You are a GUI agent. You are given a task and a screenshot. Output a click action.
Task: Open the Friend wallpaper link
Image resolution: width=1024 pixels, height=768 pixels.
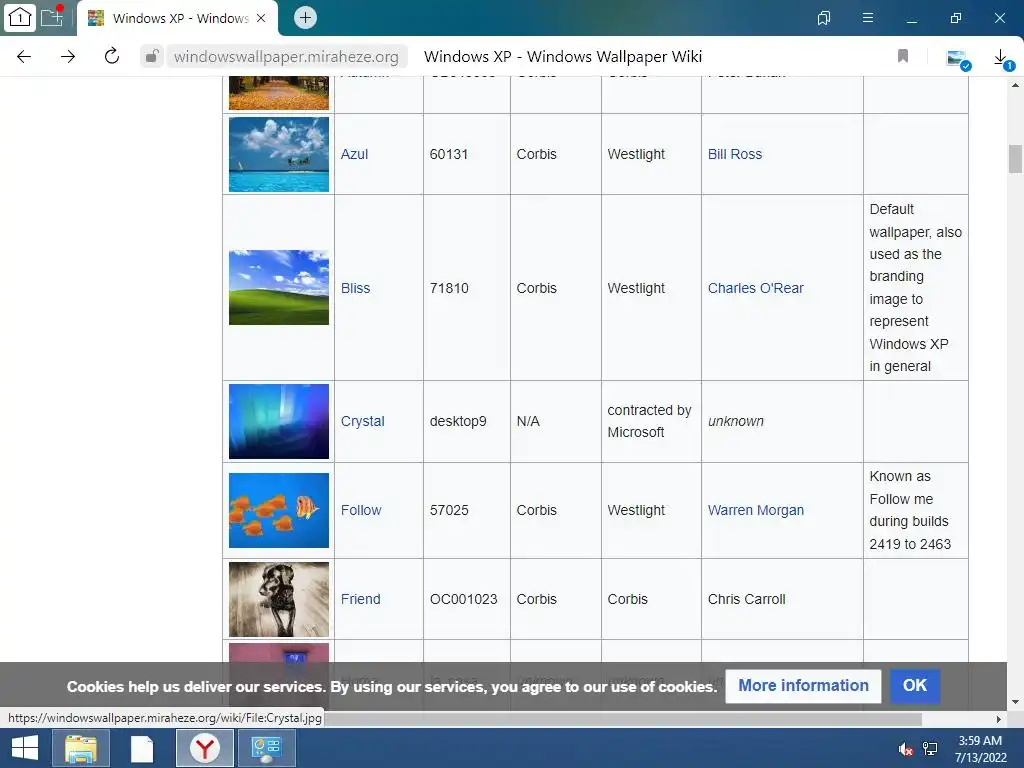point(360,599)
